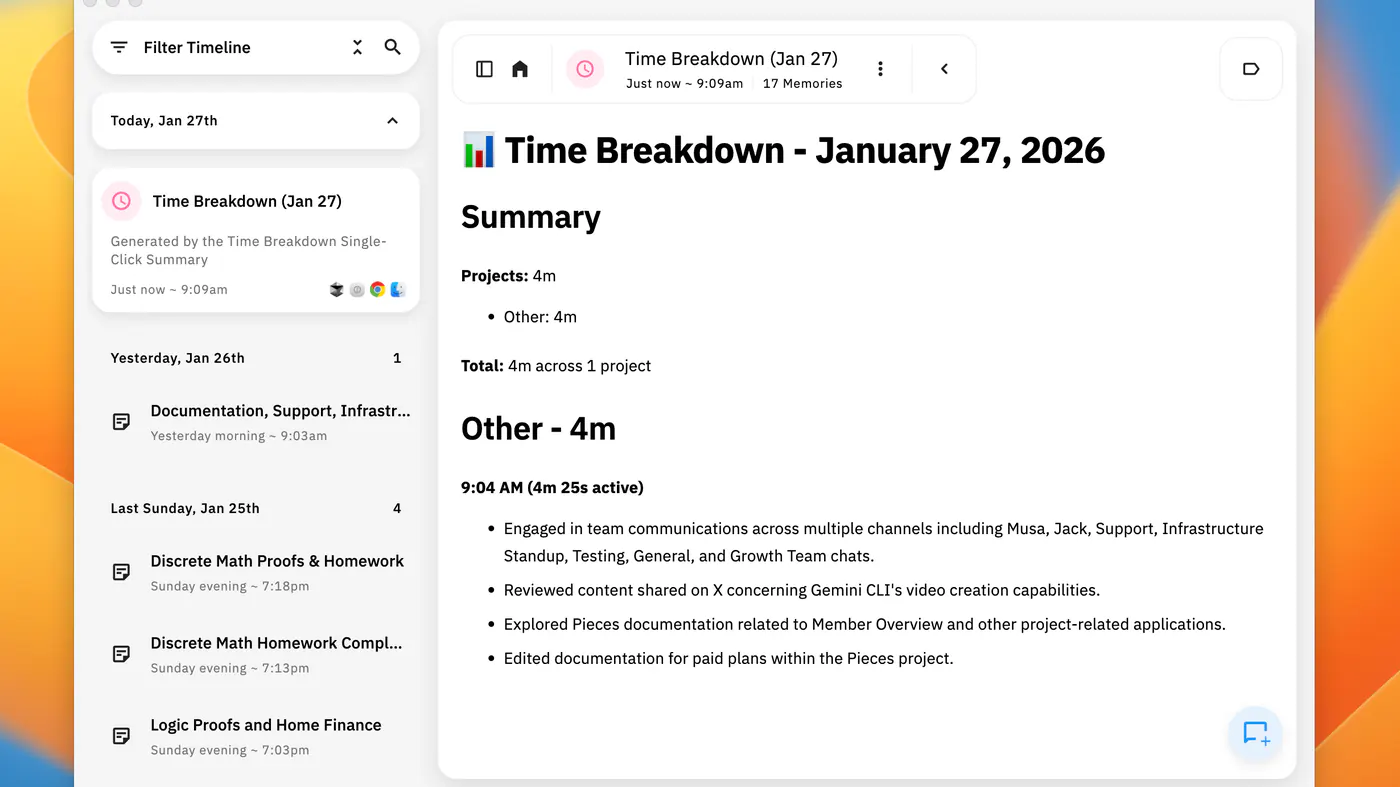Image resolution: width=1400 pixels, height=787 pixels.
Task: Click the pink clock icon on sidebar card
Action: tap(121, 201)
